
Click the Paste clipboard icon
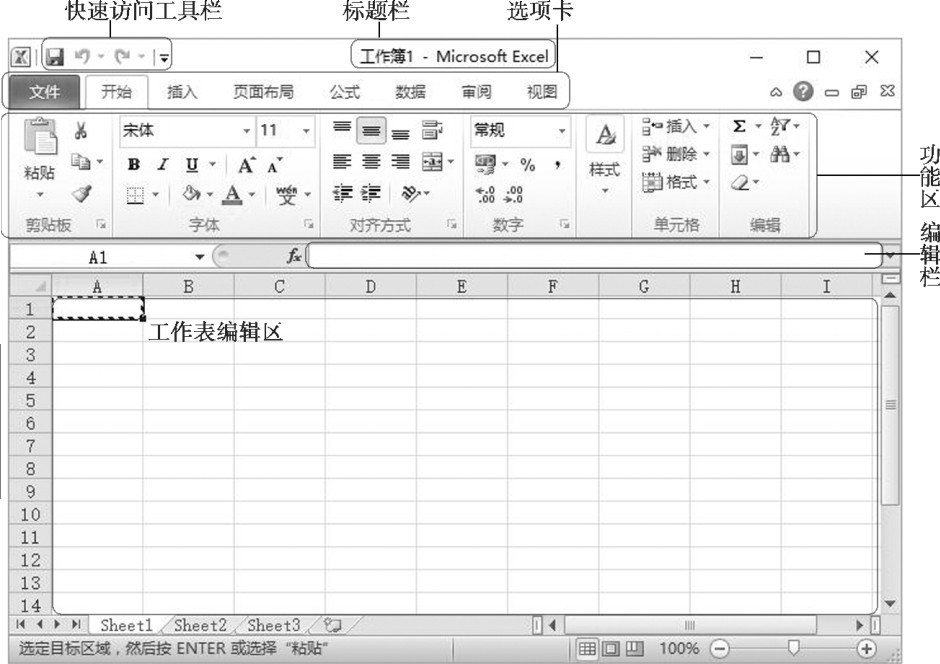40,137
